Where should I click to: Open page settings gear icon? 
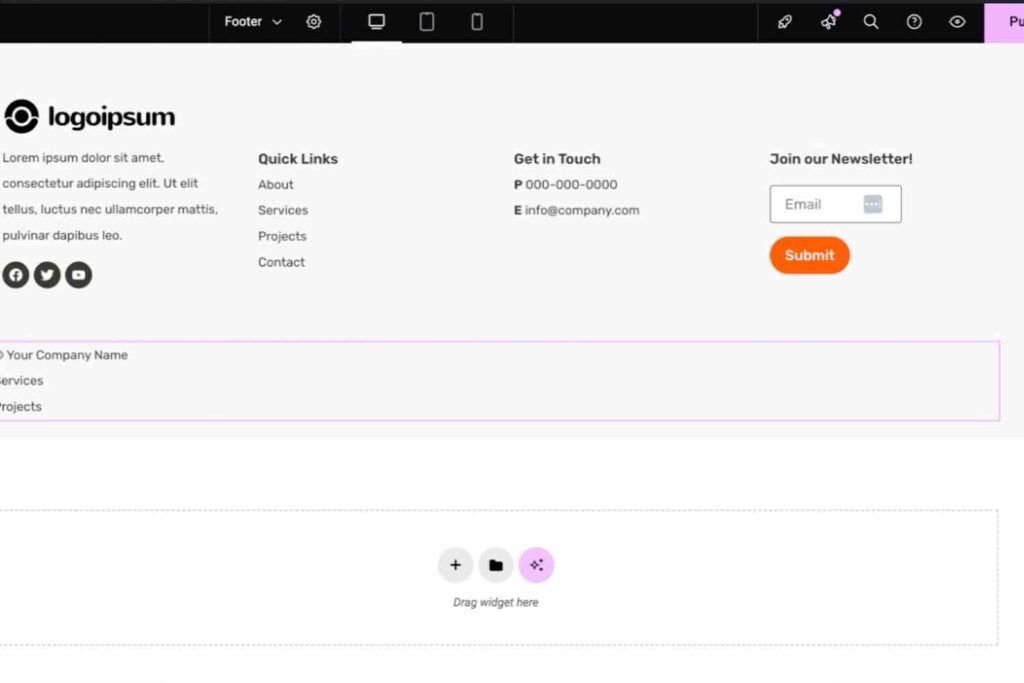(x=314, y=22)
